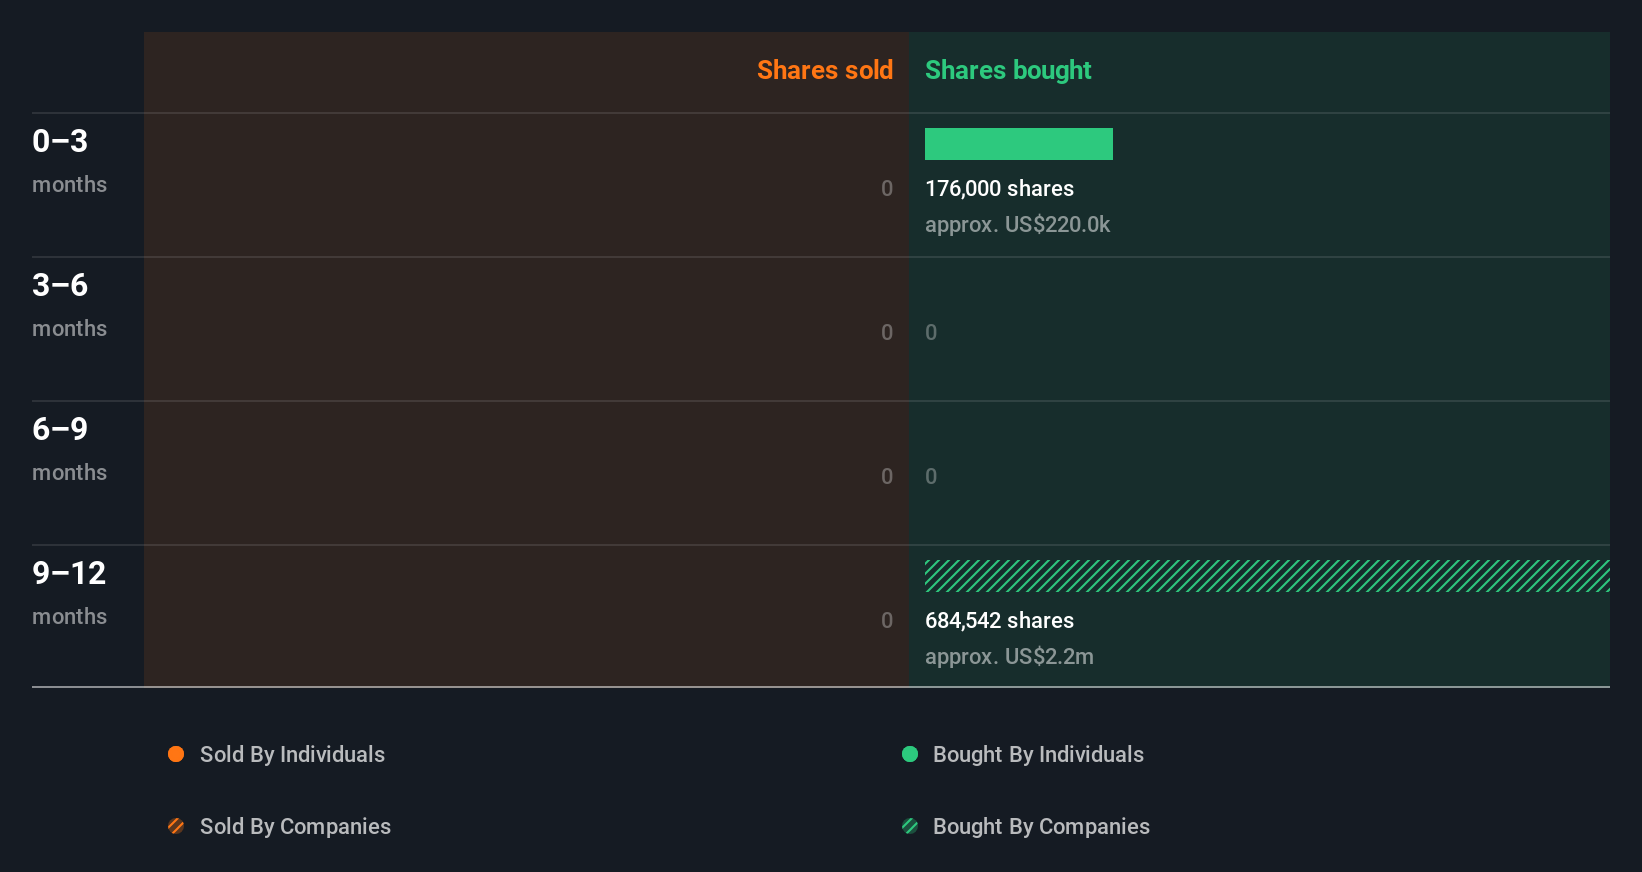Click the approx. US$220.0k value
This screenshot has height=872, width=1642.
tap(1017, 224)
